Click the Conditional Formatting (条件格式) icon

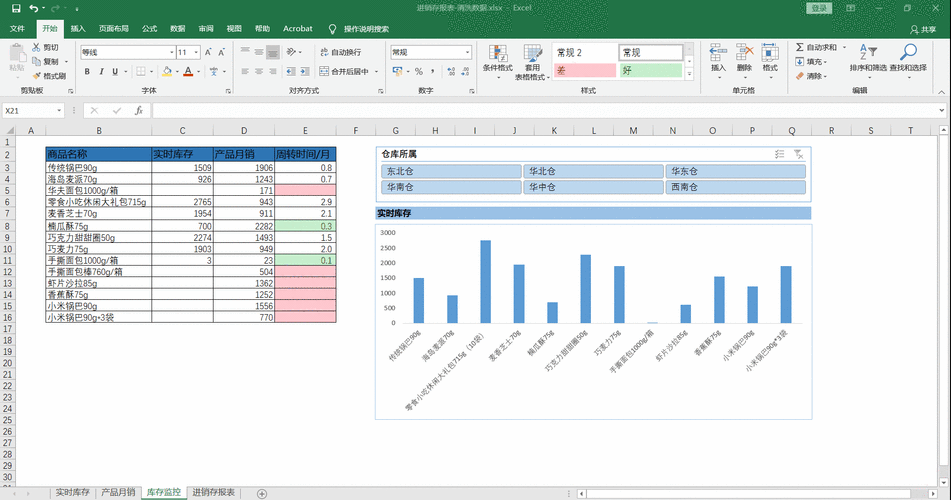tap(497, 52)
